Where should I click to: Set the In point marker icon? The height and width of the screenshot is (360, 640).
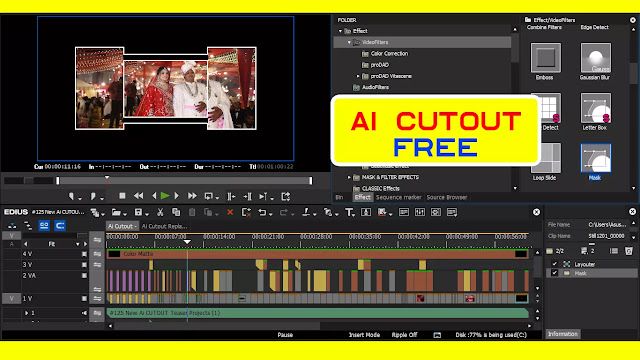coord(71,196)
